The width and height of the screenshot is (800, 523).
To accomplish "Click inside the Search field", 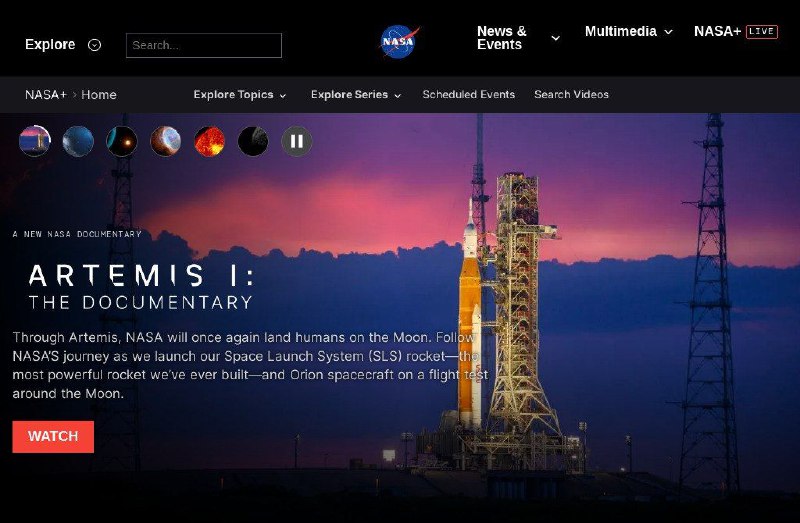I will point(204,45).
